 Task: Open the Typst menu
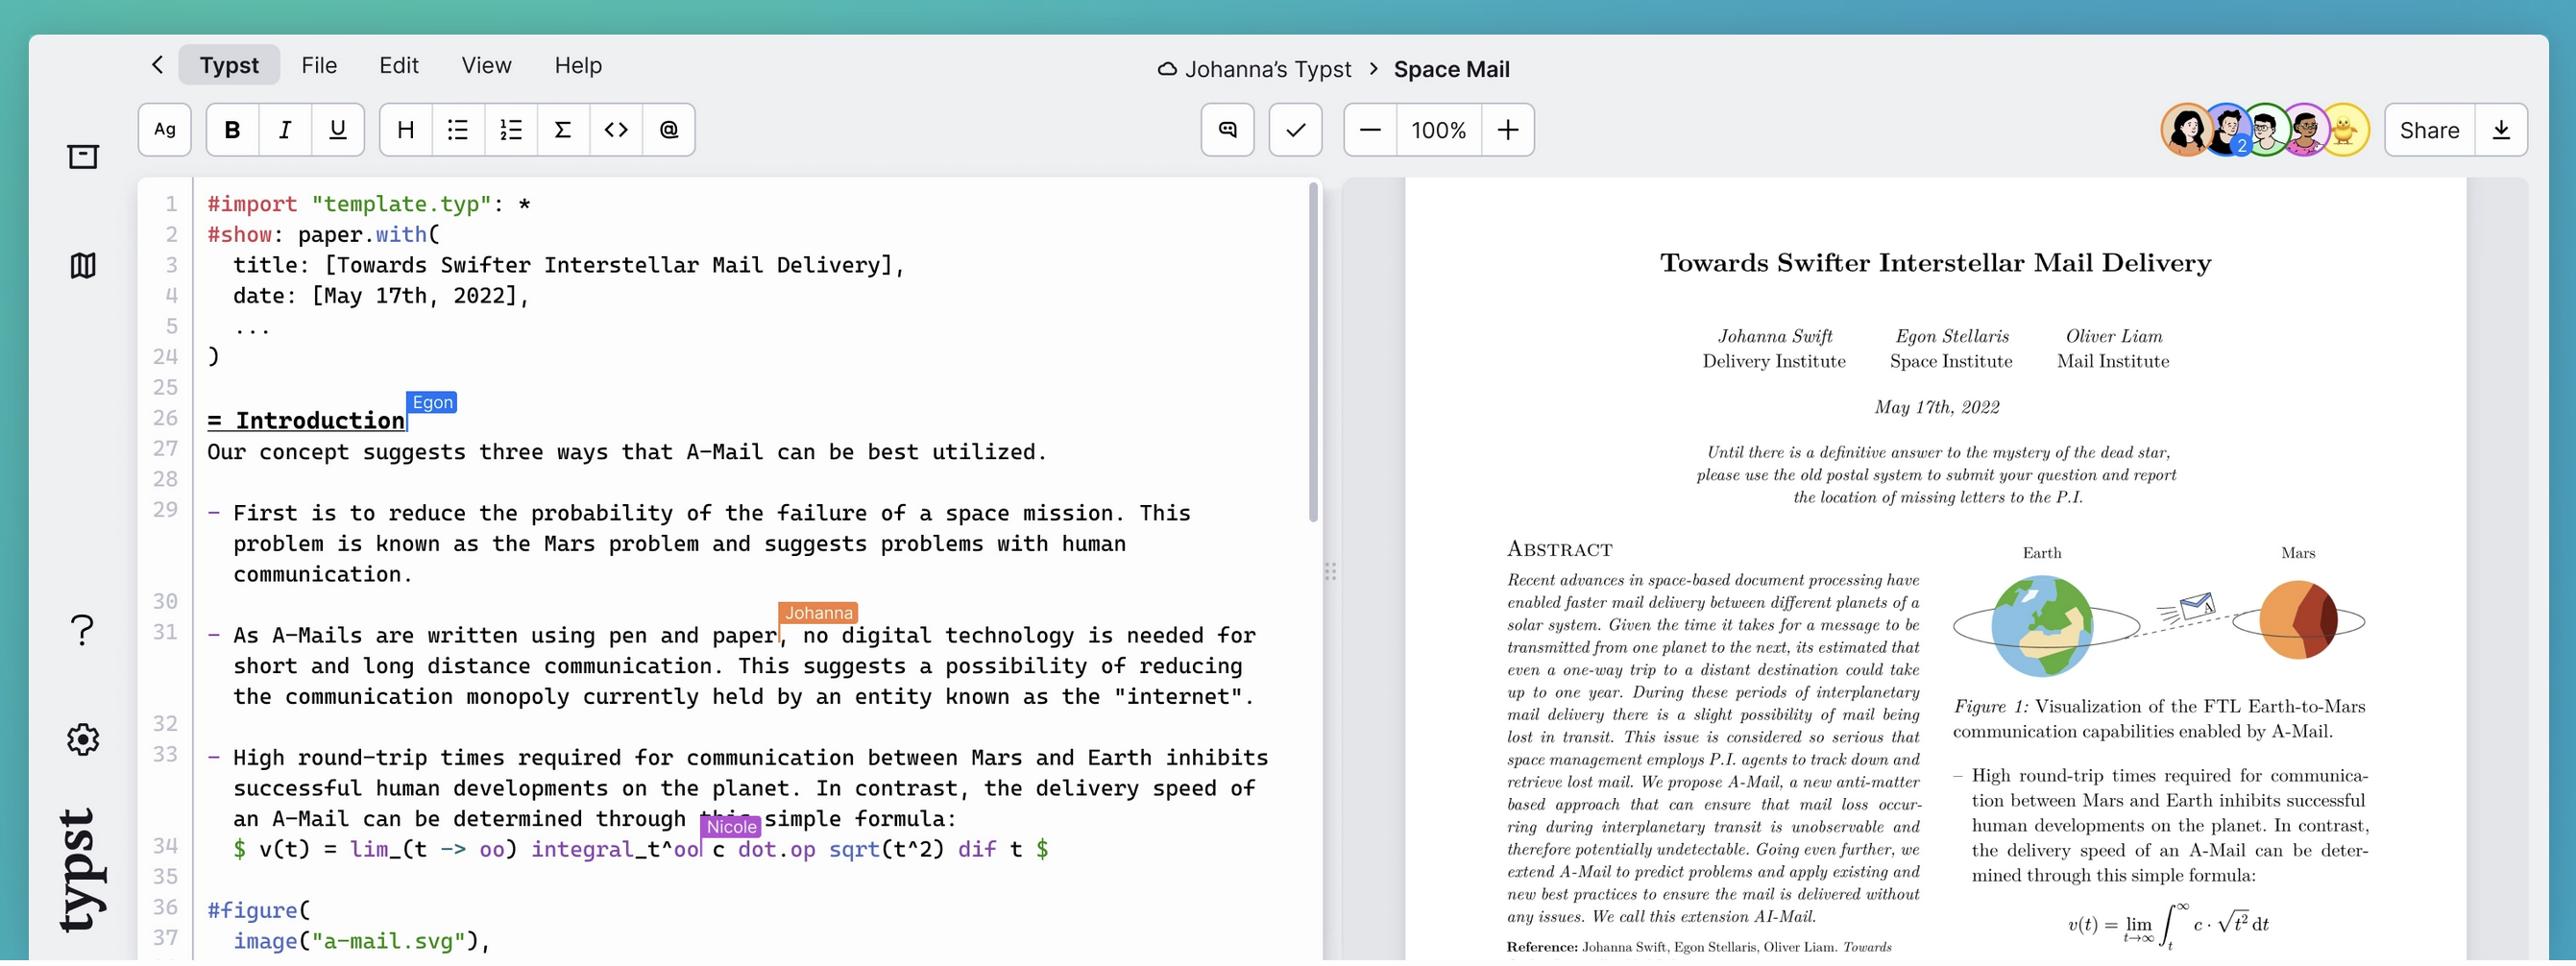[x=229, y=65]
